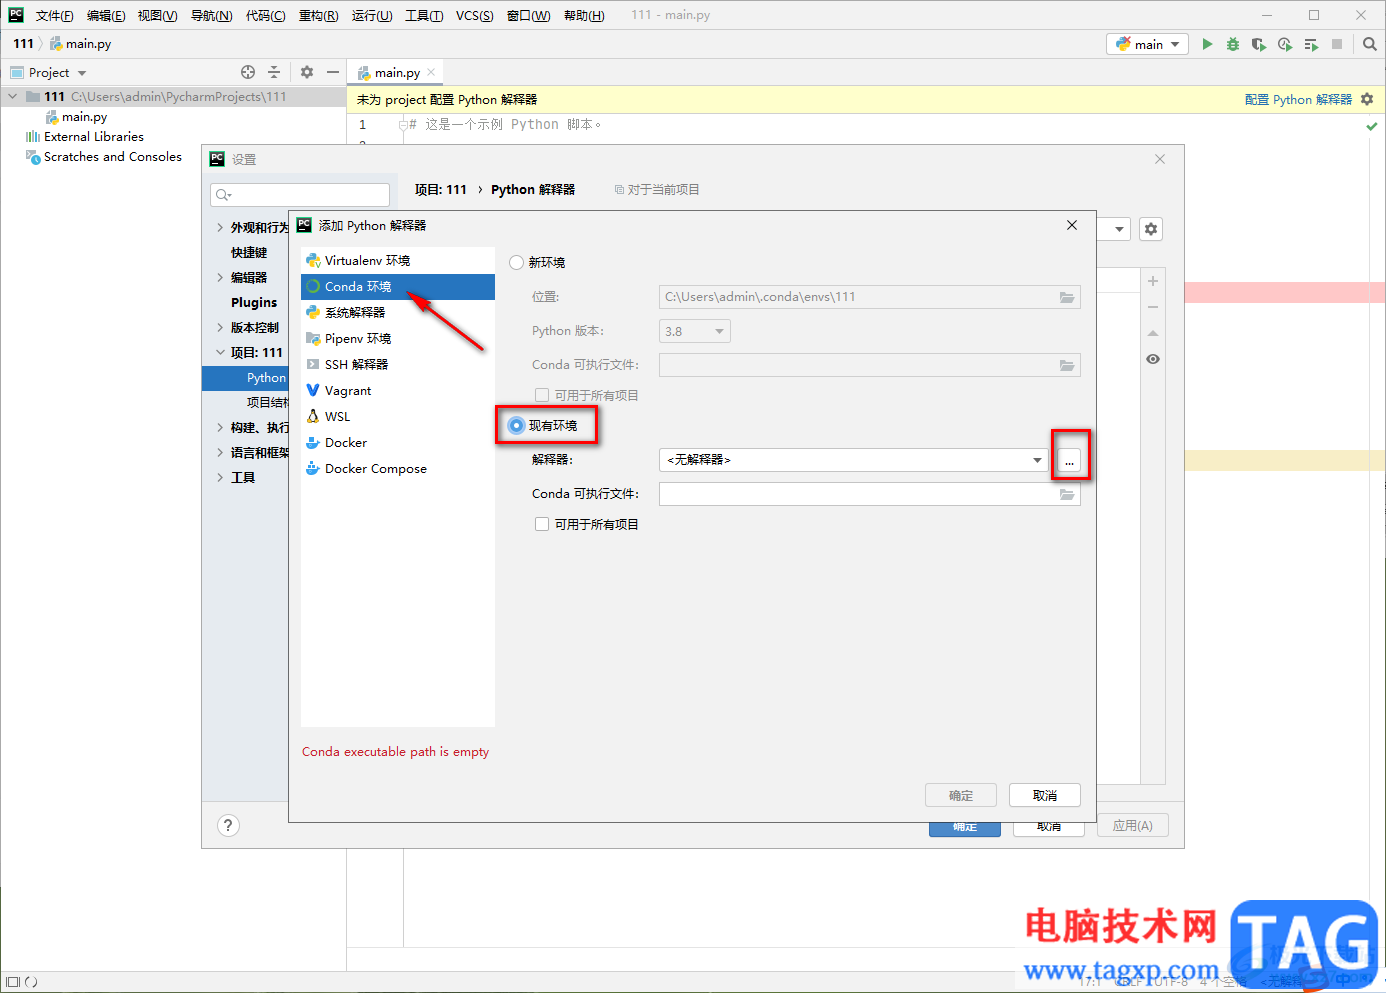The image size is (1386, 993).
Task: Choose Docker Compose interpreter type
Action: pos(398,468)
